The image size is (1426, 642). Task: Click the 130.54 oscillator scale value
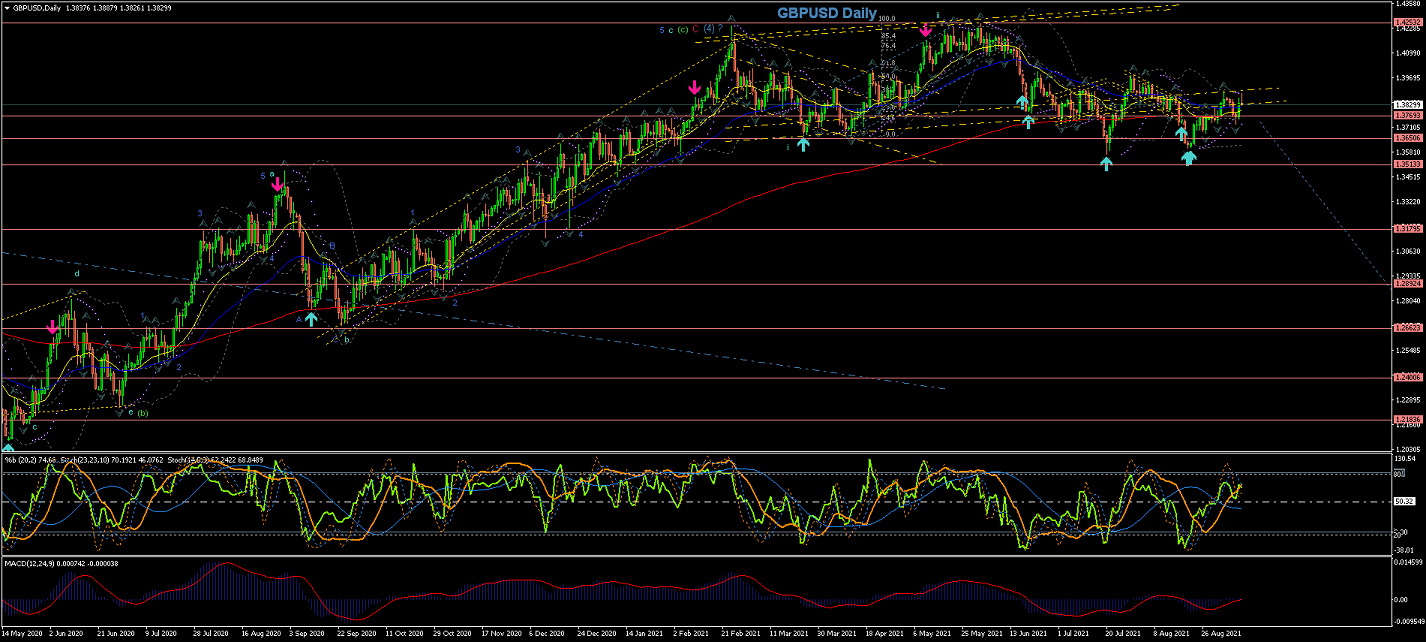coord(1403,458)
